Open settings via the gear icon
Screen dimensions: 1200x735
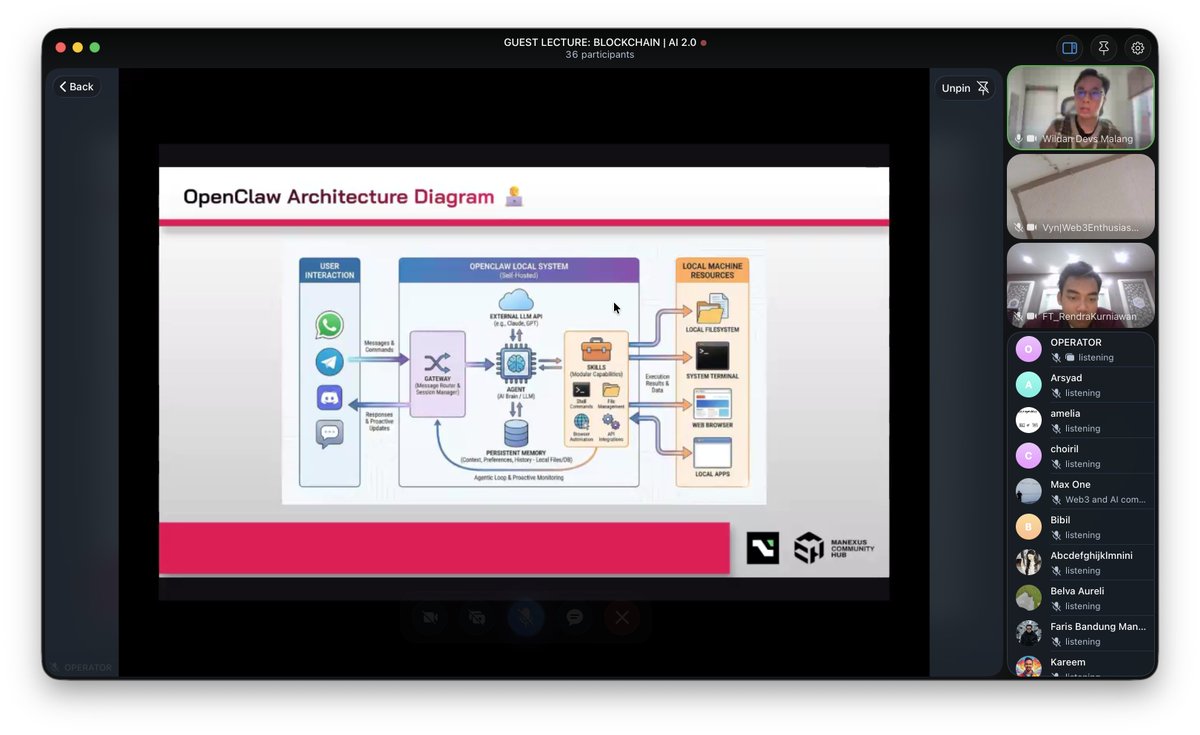[1137, 47]
